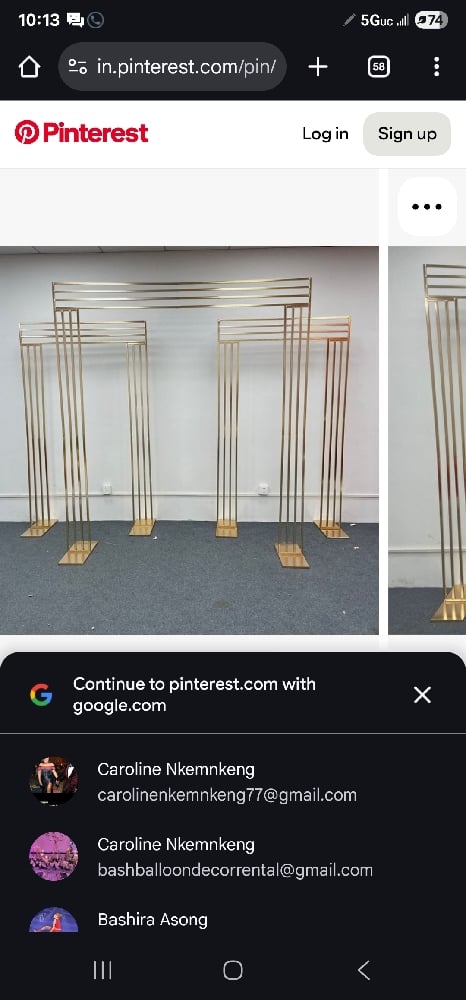Image resolution: width=466 pixels, height=1000 pixels.
Task: Tap Android home navigation button
Action: pyautogui.click(x=233, y=970)
